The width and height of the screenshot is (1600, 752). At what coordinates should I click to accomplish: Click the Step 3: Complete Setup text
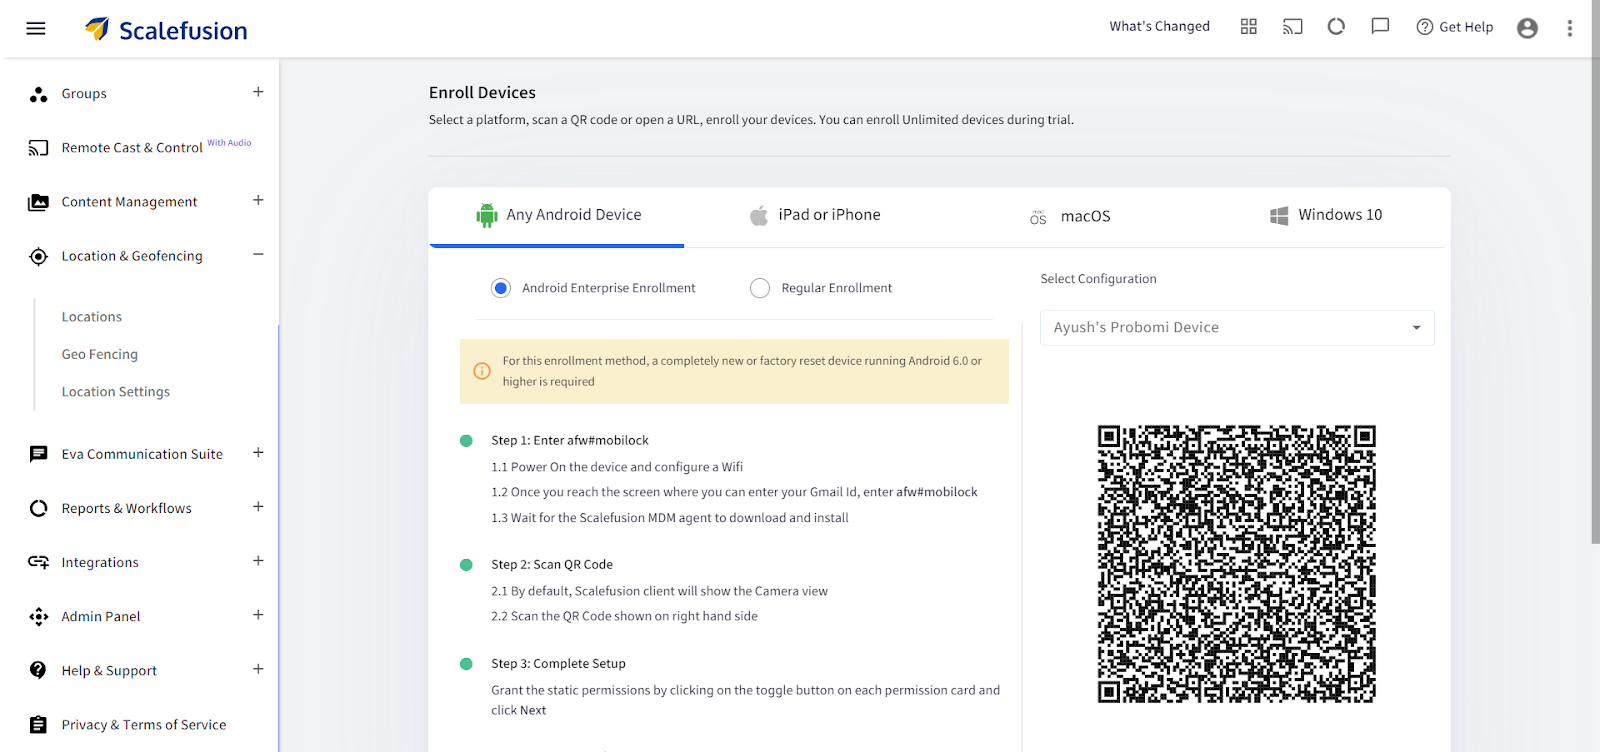(558, 664)
